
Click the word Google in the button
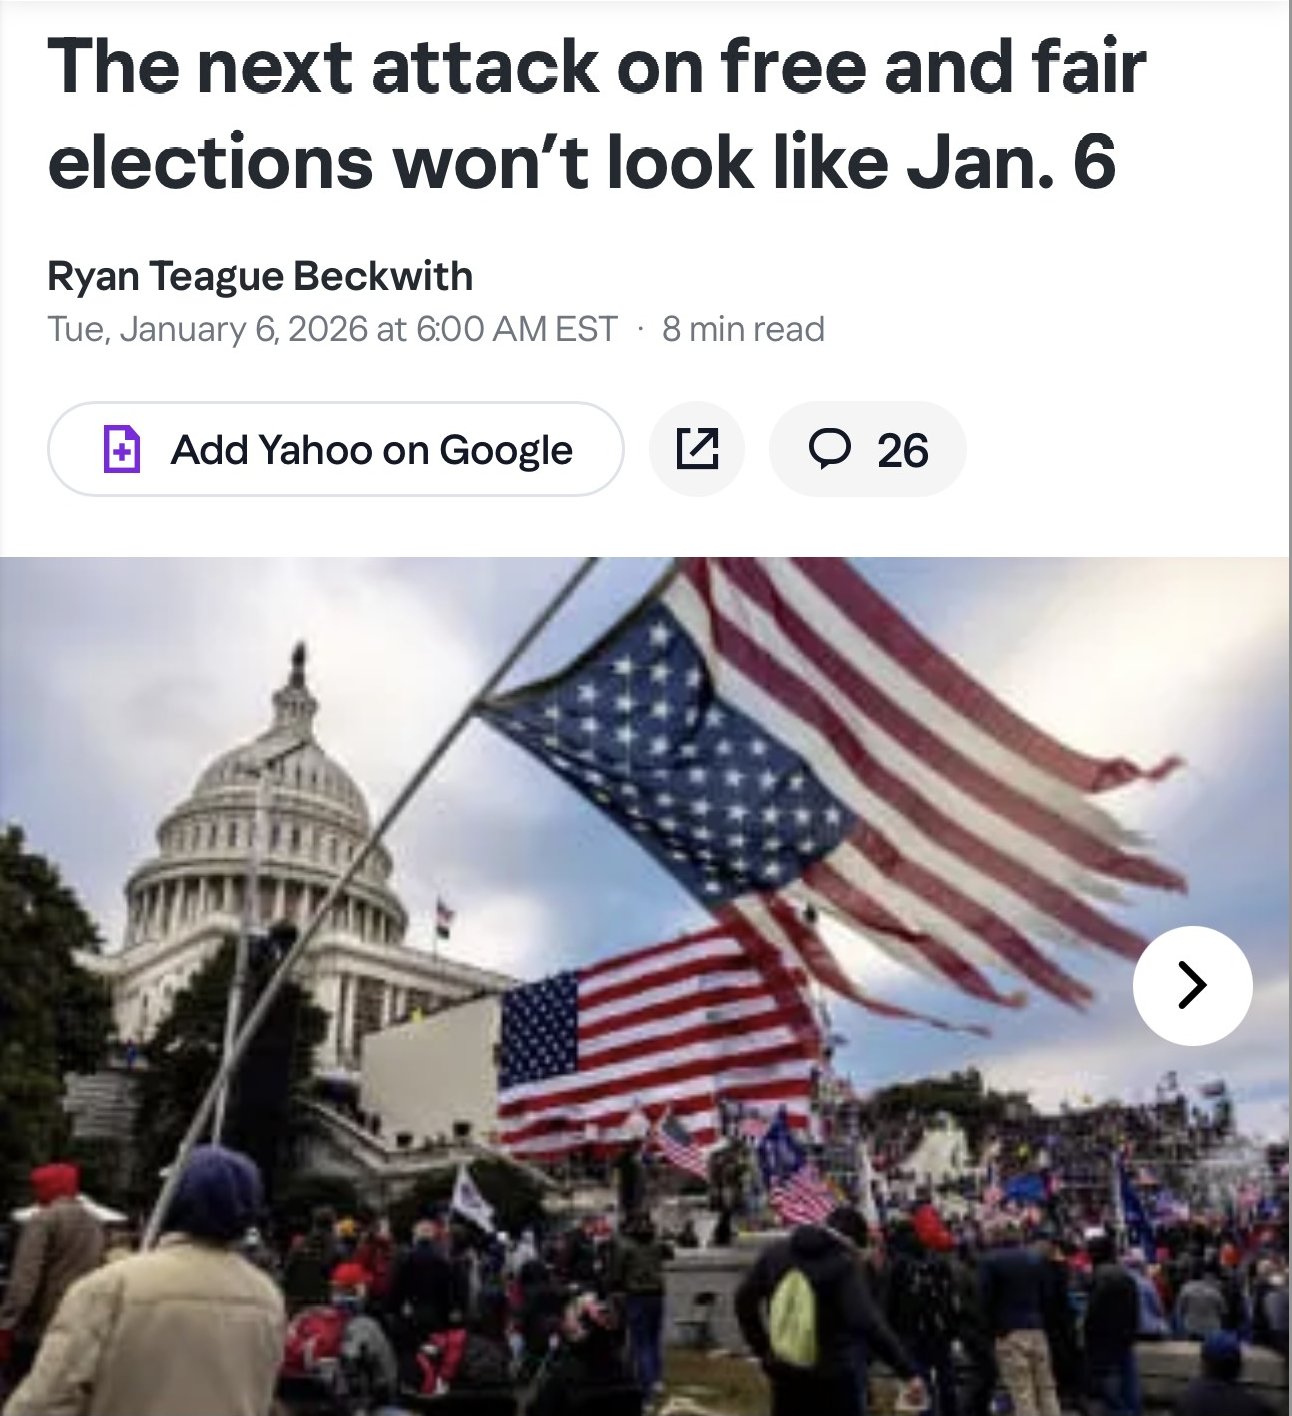pyautogui.click(x=506, y=450)
